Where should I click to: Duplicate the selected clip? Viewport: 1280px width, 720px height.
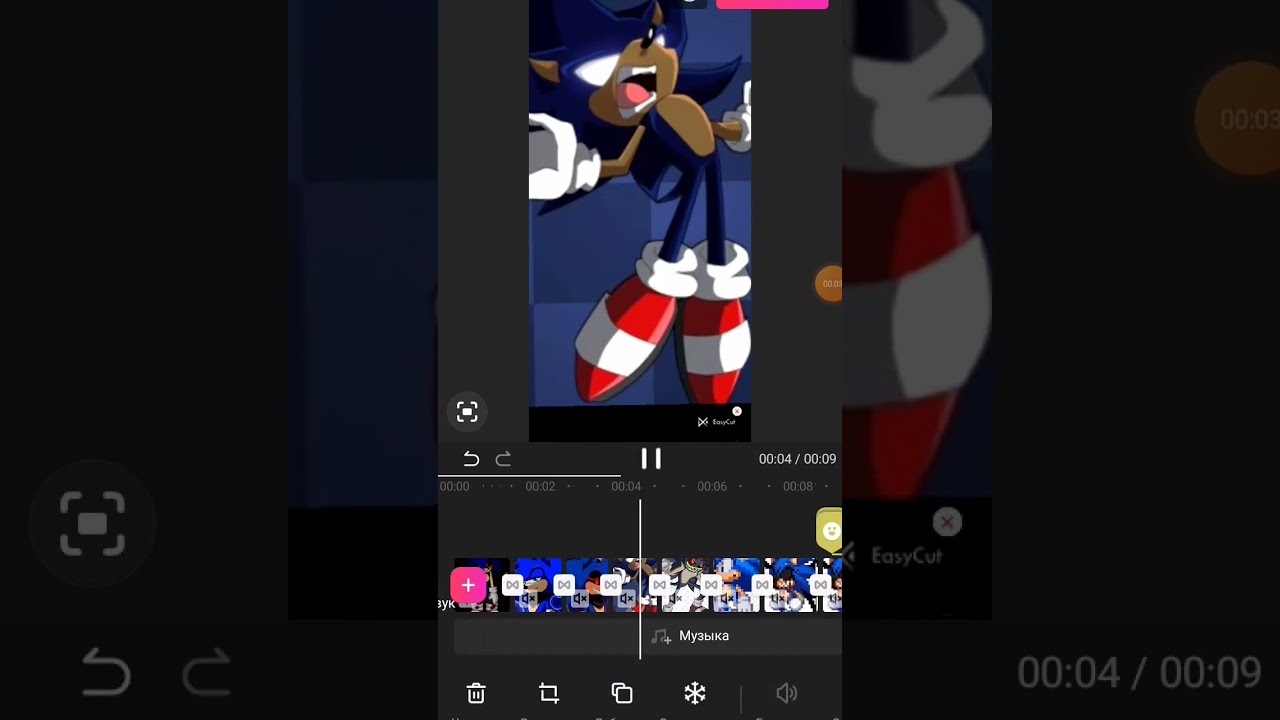(x=622, y=693)
